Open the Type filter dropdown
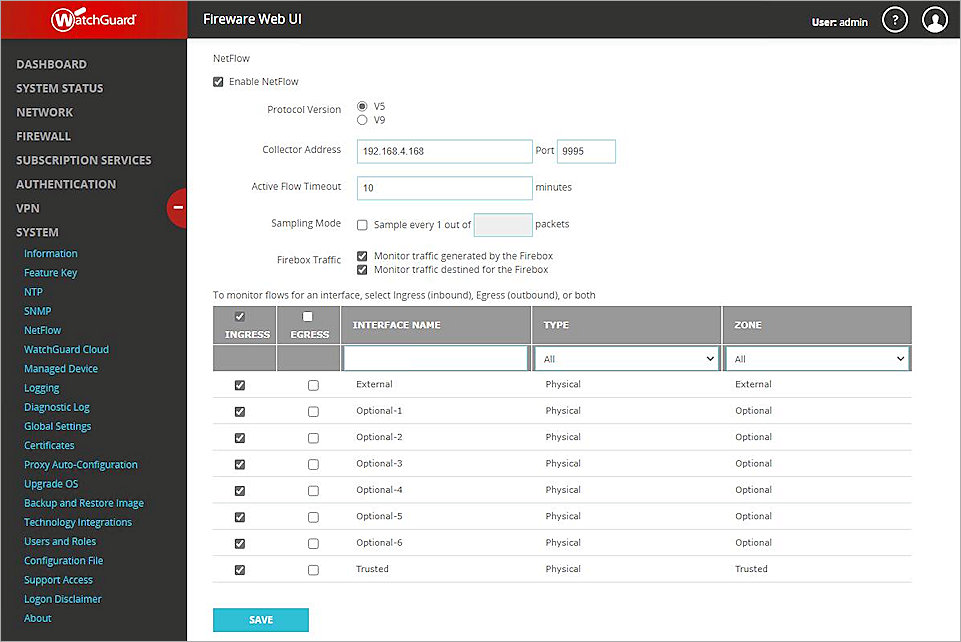The height and width of the screenshot is (642, 961). click(x=624, y=357)
